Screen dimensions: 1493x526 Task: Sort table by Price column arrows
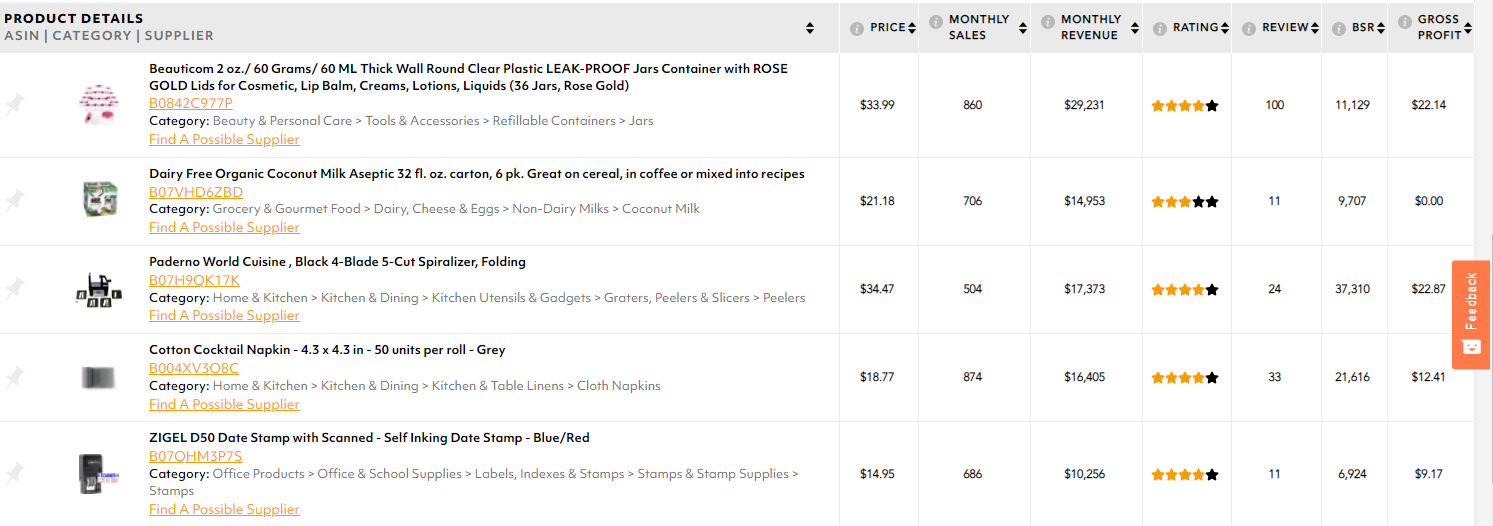912,28
